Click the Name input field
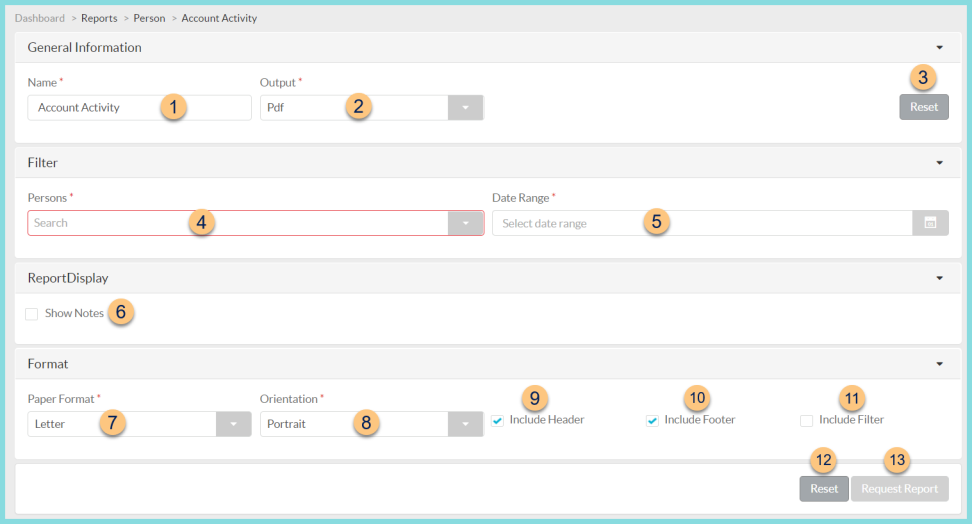Screen dimensions: 972x524 pos(139,108)
